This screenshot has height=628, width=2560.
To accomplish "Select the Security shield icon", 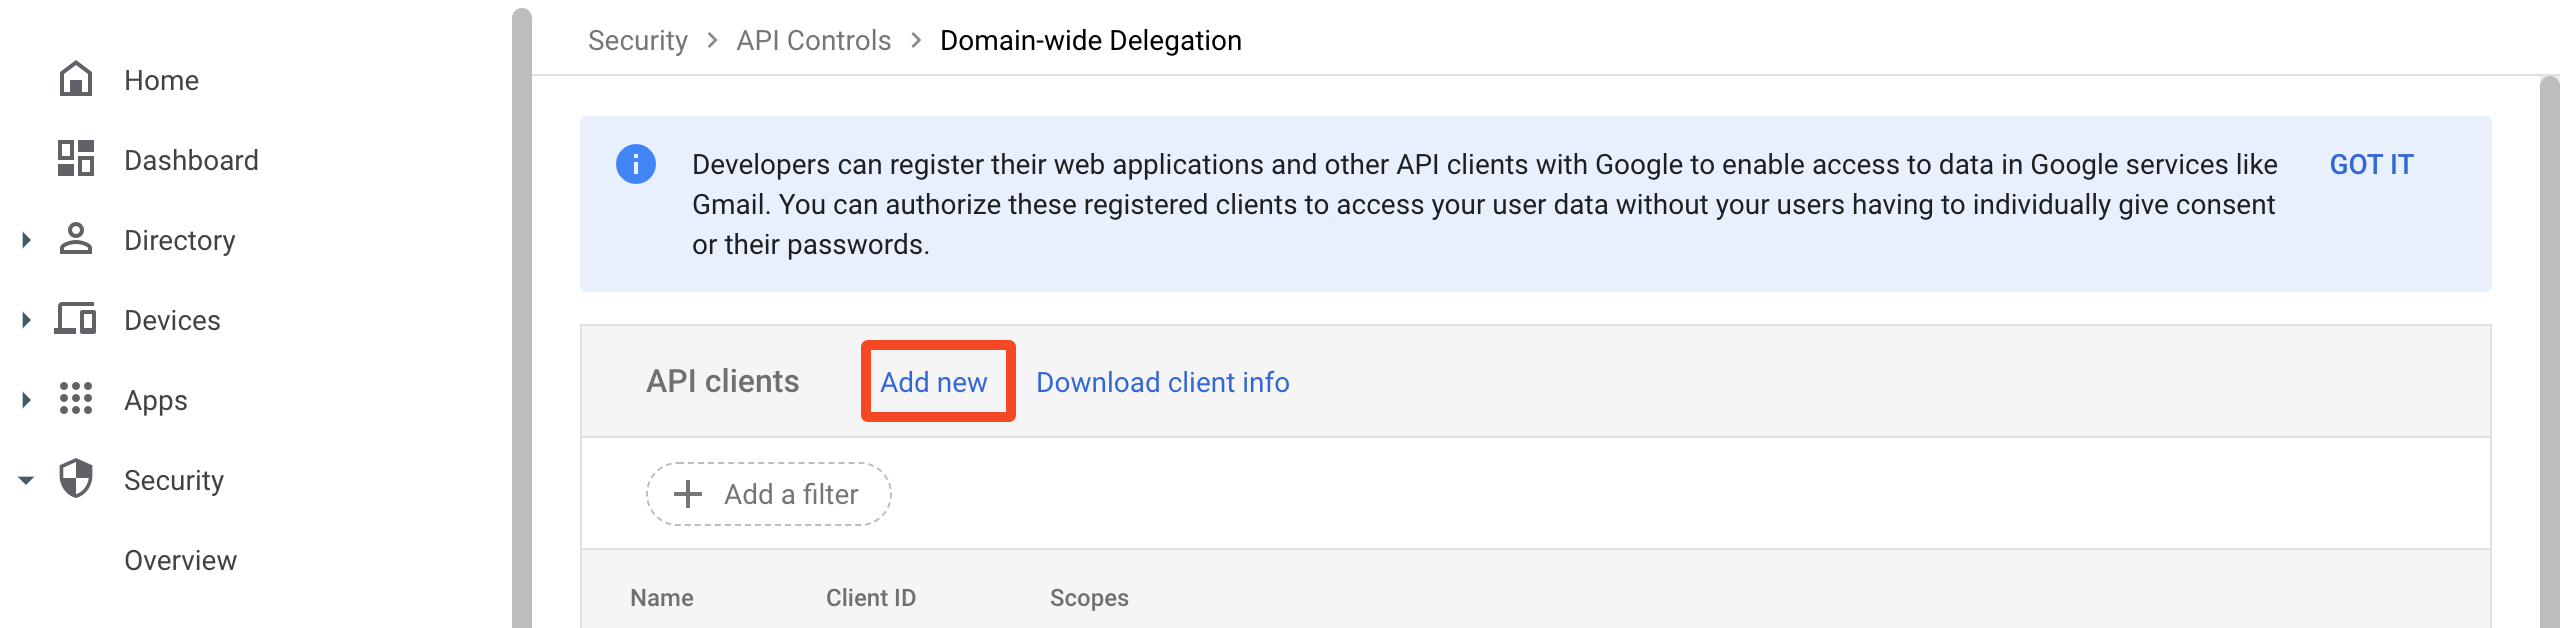I will (x=75, y=479).
